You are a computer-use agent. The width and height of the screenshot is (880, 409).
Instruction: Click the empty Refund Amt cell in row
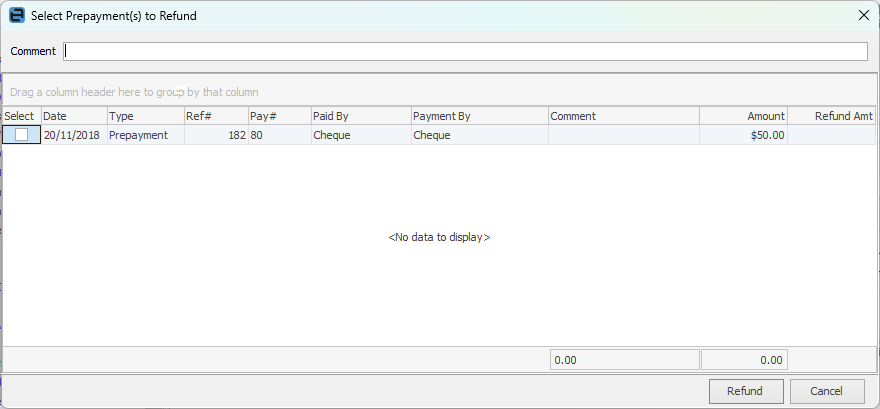coord(832,135)
